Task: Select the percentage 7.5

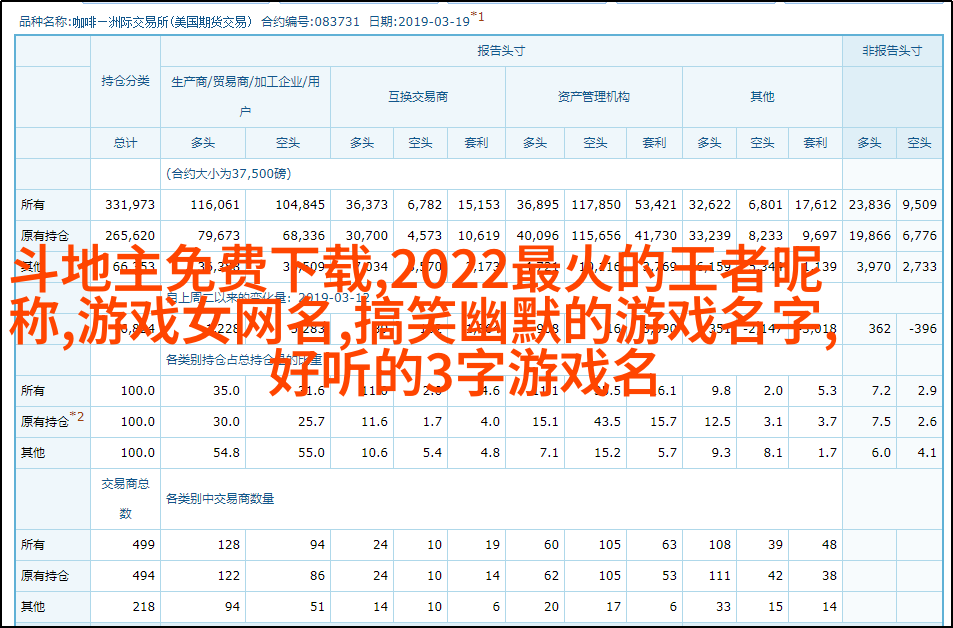Action: [881, 421]
